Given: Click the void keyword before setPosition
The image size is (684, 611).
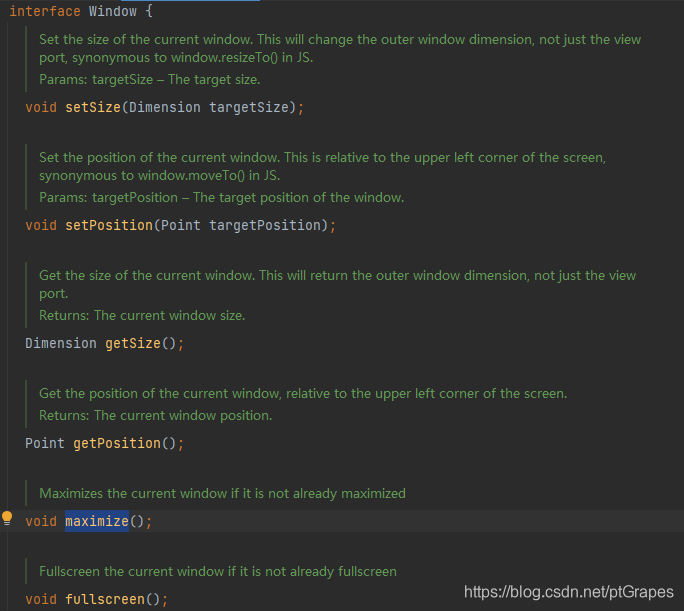Looking at the screenshot, I should pyautogui.click(x=41, y=225).
